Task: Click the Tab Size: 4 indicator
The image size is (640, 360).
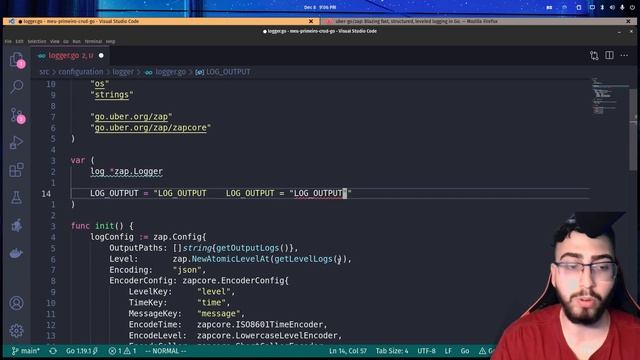Action: [392, 351]
